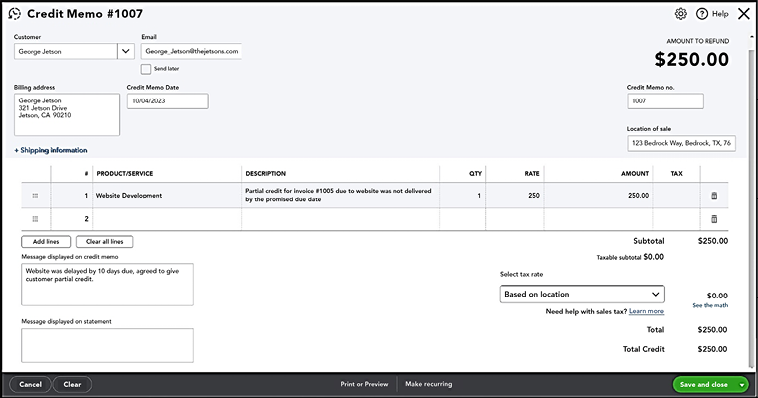
Task: Close the Credit Memo window
Action: click(x=743, y=14)
